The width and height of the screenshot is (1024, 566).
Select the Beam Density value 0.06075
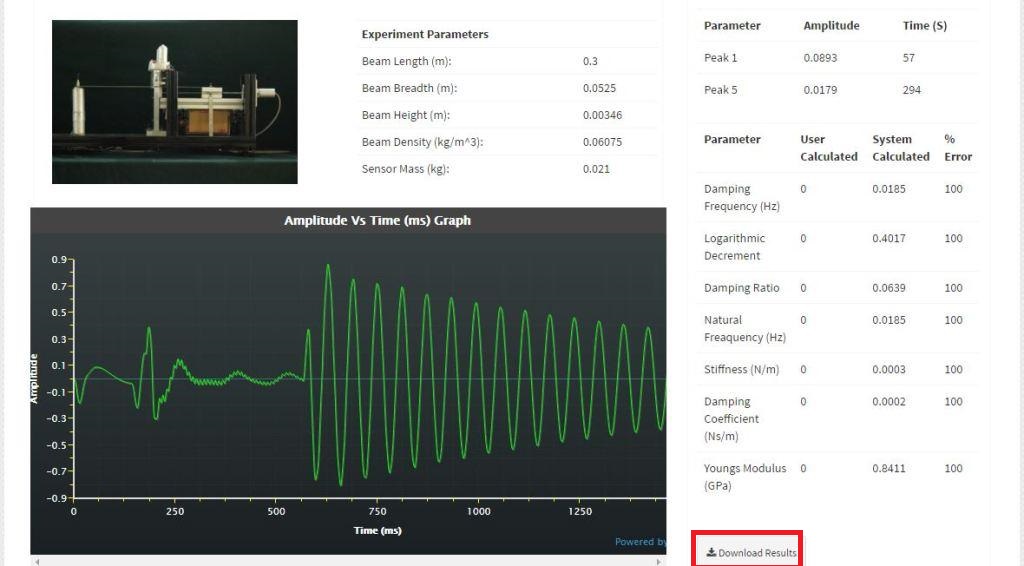pos(602,142)
